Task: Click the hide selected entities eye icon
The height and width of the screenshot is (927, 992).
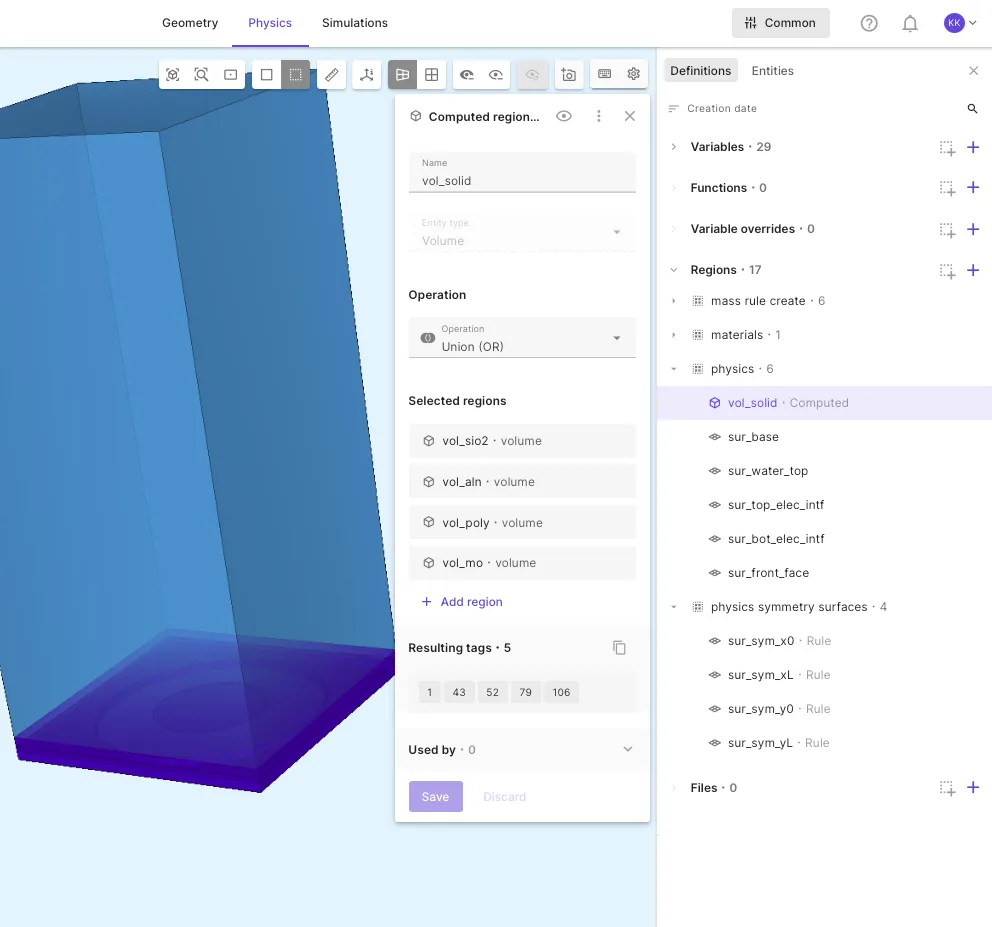Action: pyautogui.click(x=467, y=75)
